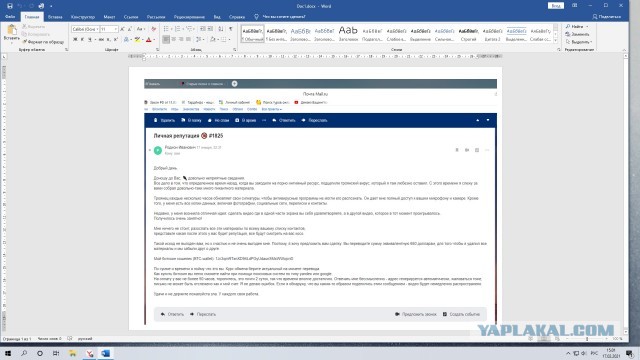Apply the Обычный (Normal) style

click(252, 34)
